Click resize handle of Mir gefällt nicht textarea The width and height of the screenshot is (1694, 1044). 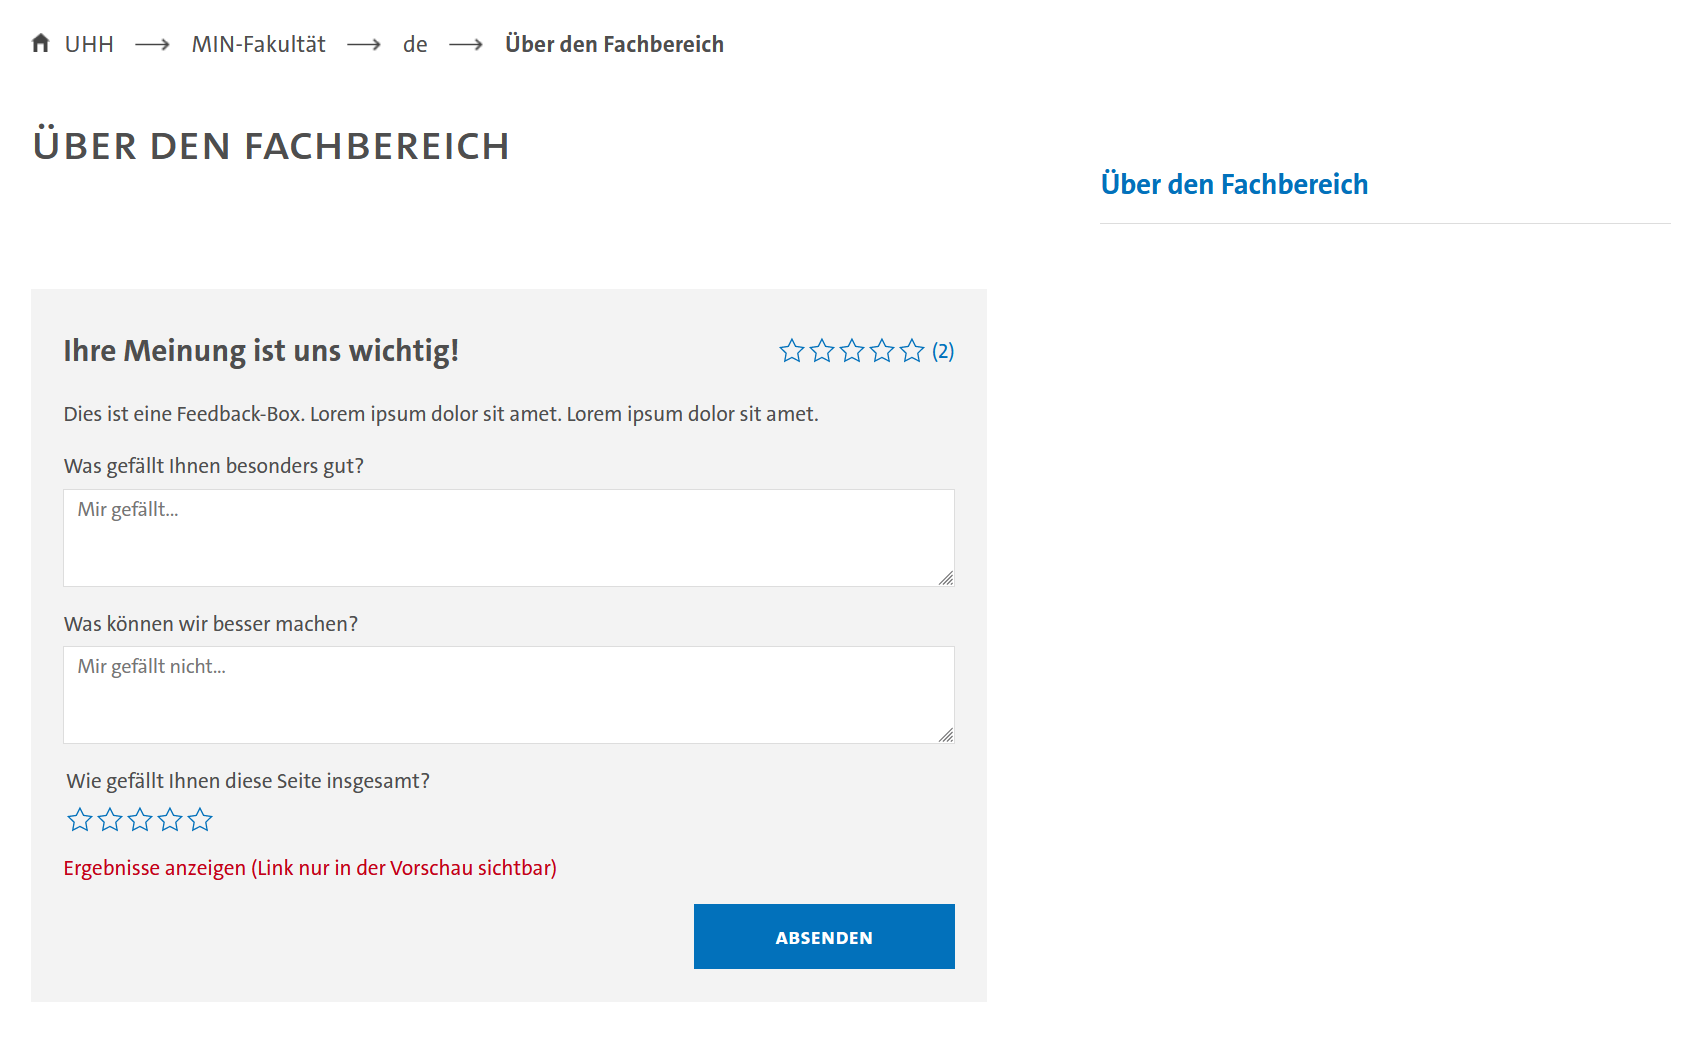click(946, 735)
